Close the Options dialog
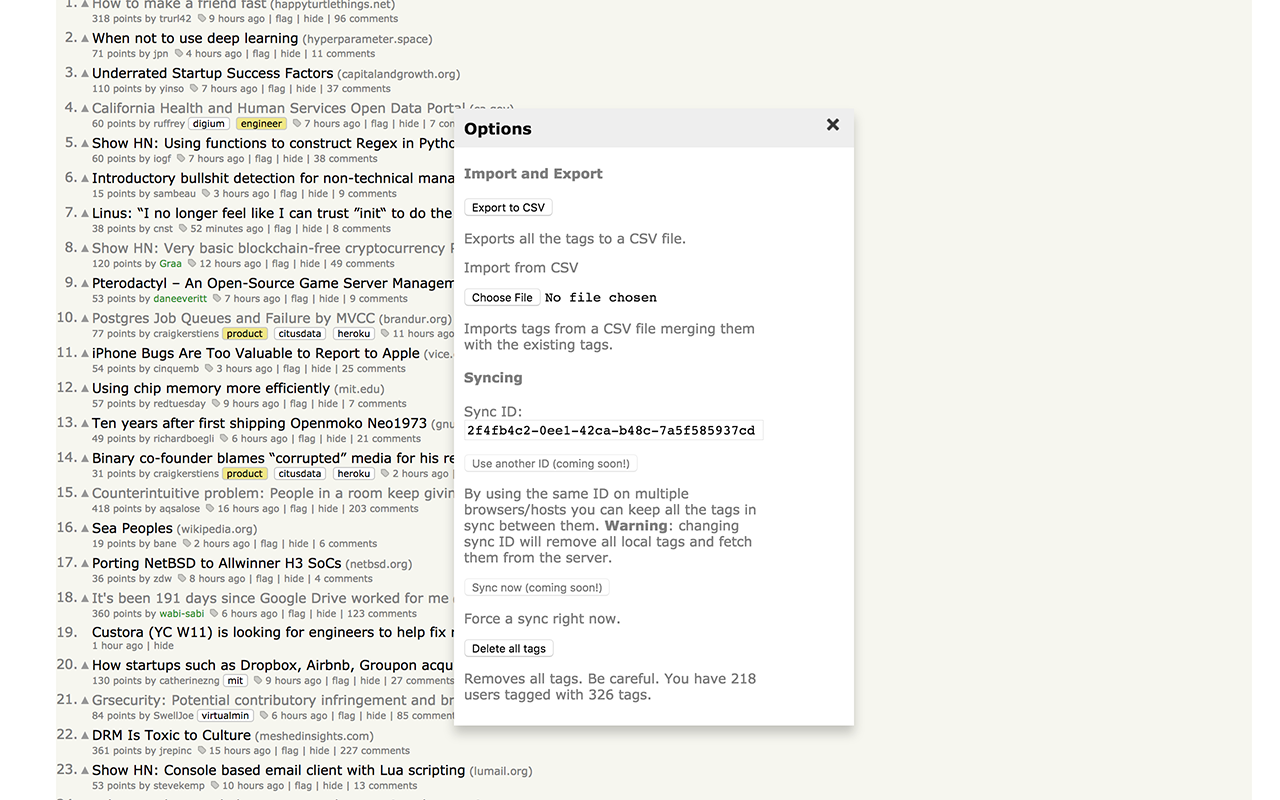The image size is (1280, 800). click(x=833, y=125)
